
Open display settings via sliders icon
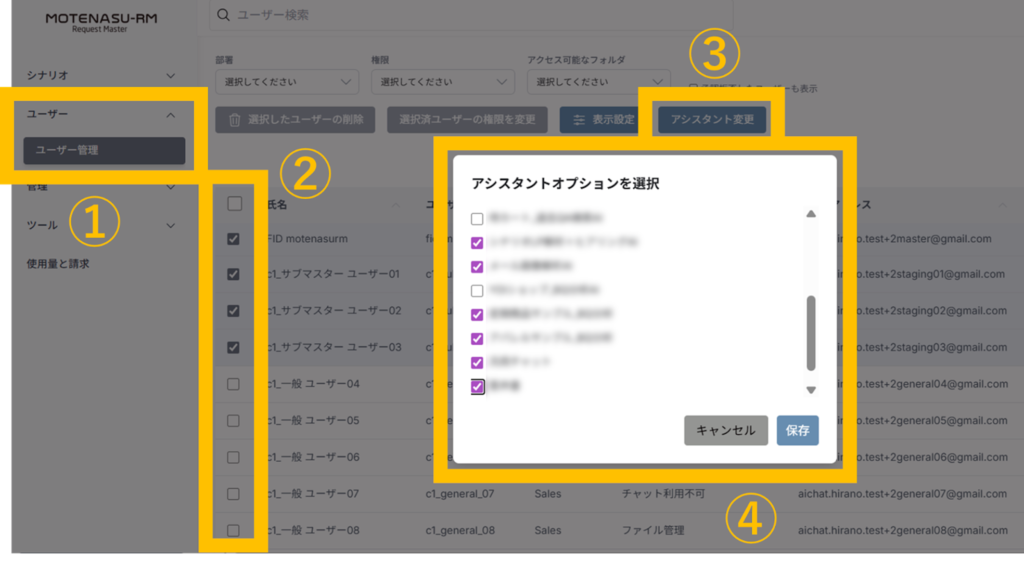[x=579, y=120]
